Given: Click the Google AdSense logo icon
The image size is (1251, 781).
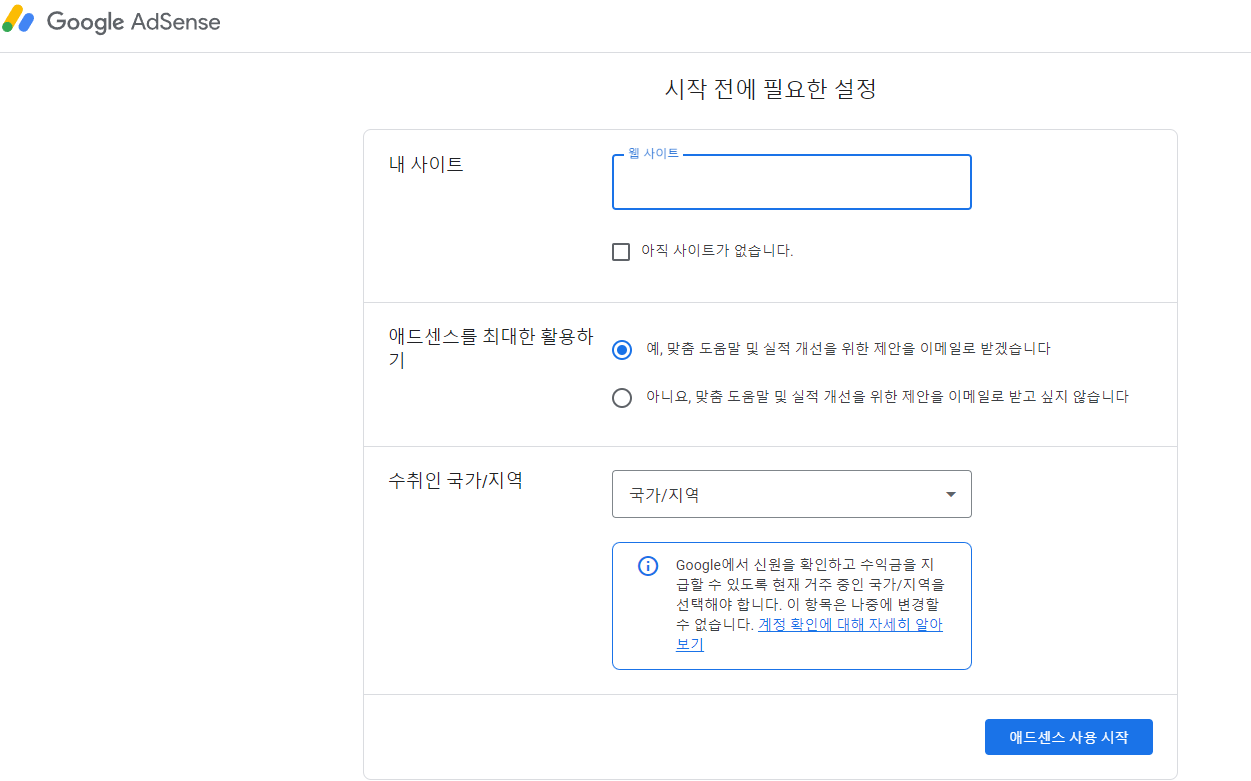Looking at the screenshot, I should point(18,20).
